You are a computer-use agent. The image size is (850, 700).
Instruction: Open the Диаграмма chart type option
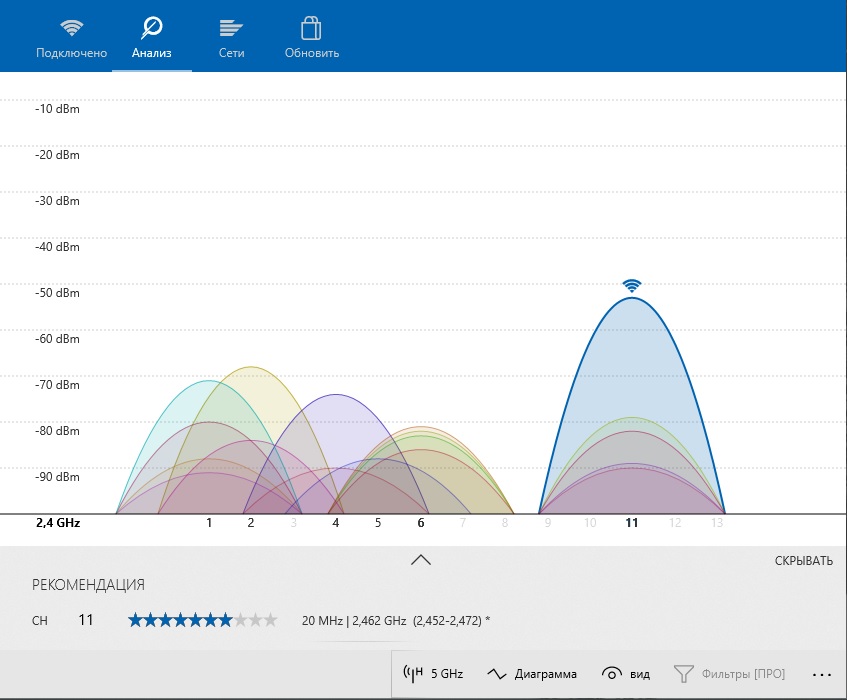pyautogui.click(x=532, y=674)
